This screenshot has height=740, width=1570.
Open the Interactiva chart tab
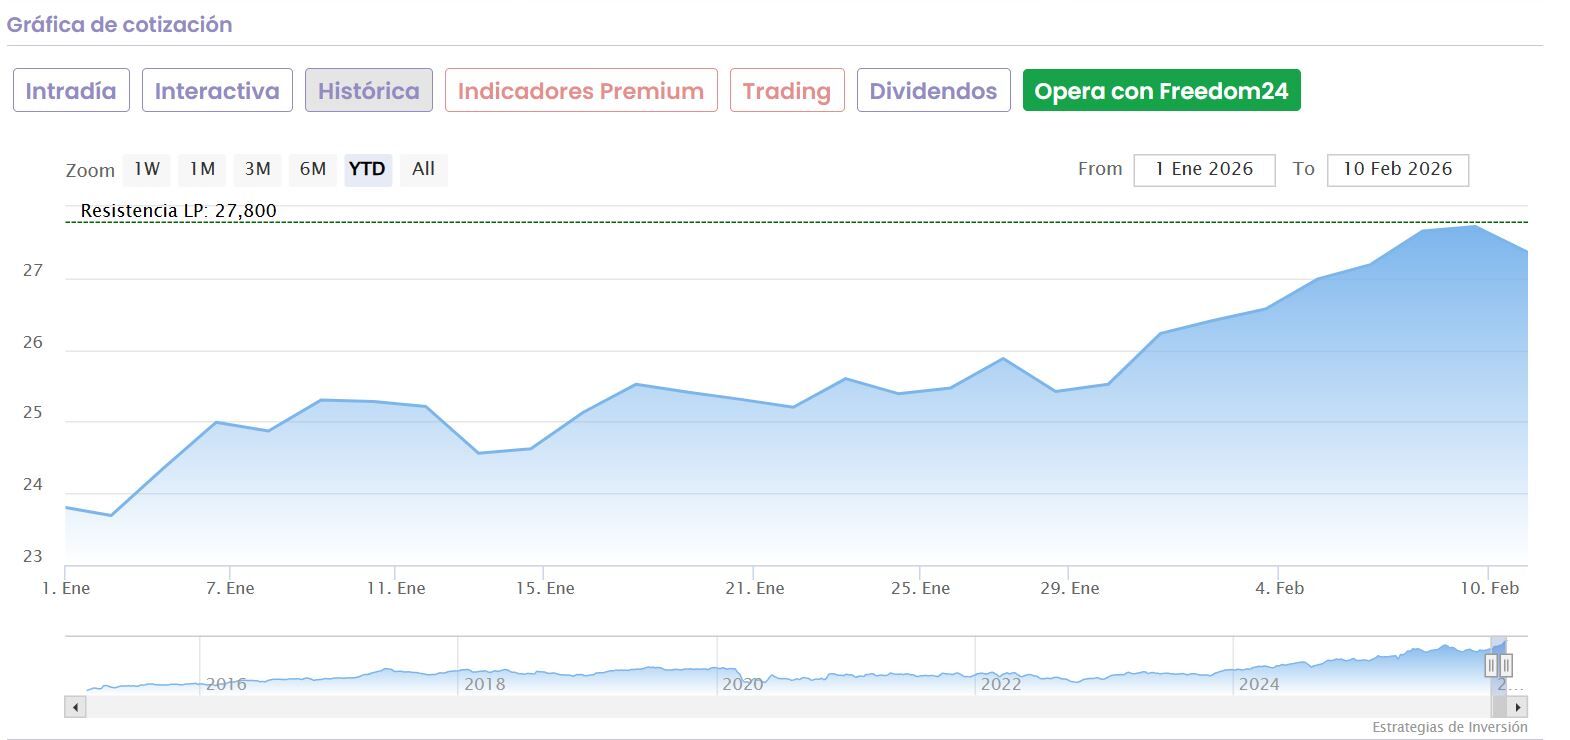[217, 91]
